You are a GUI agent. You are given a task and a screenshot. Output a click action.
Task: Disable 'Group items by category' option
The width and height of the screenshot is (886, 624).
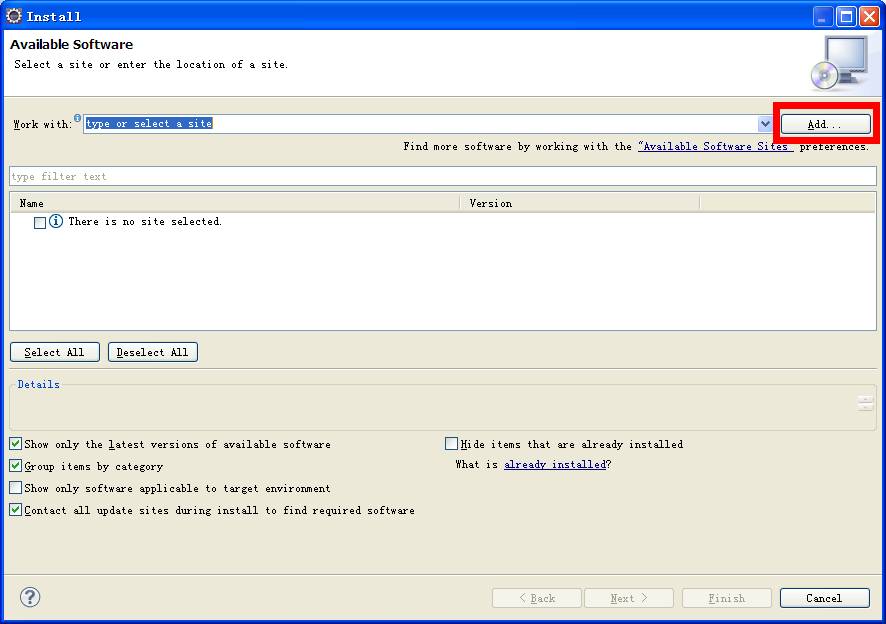[16, 466]
